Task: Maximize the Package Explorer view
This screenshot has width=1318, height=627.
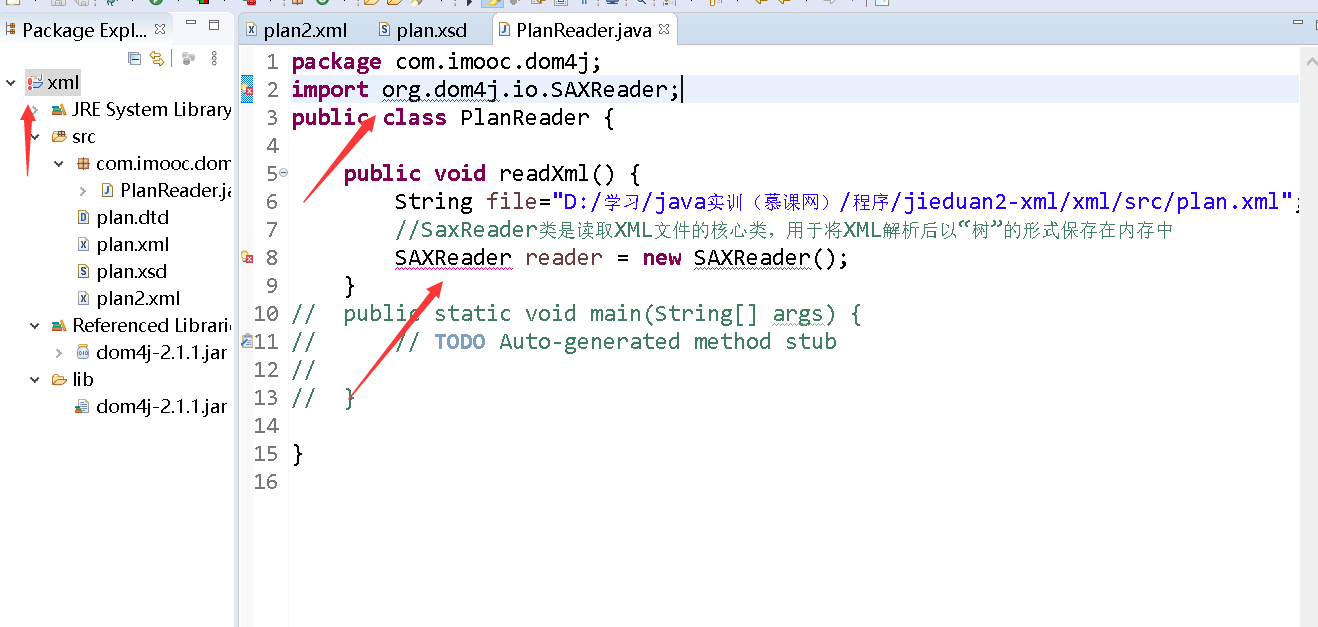Action: click(214, 25)
